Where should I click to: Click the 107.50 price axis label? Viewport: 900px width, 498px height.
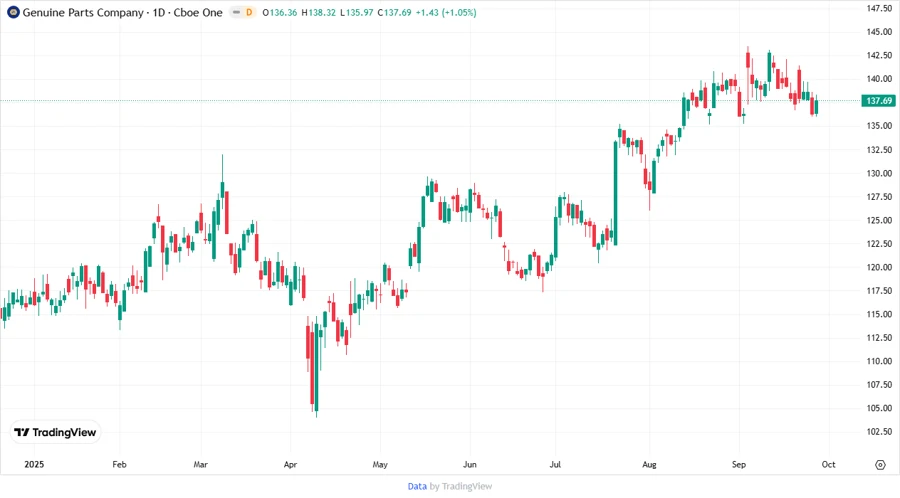[879, 384]
